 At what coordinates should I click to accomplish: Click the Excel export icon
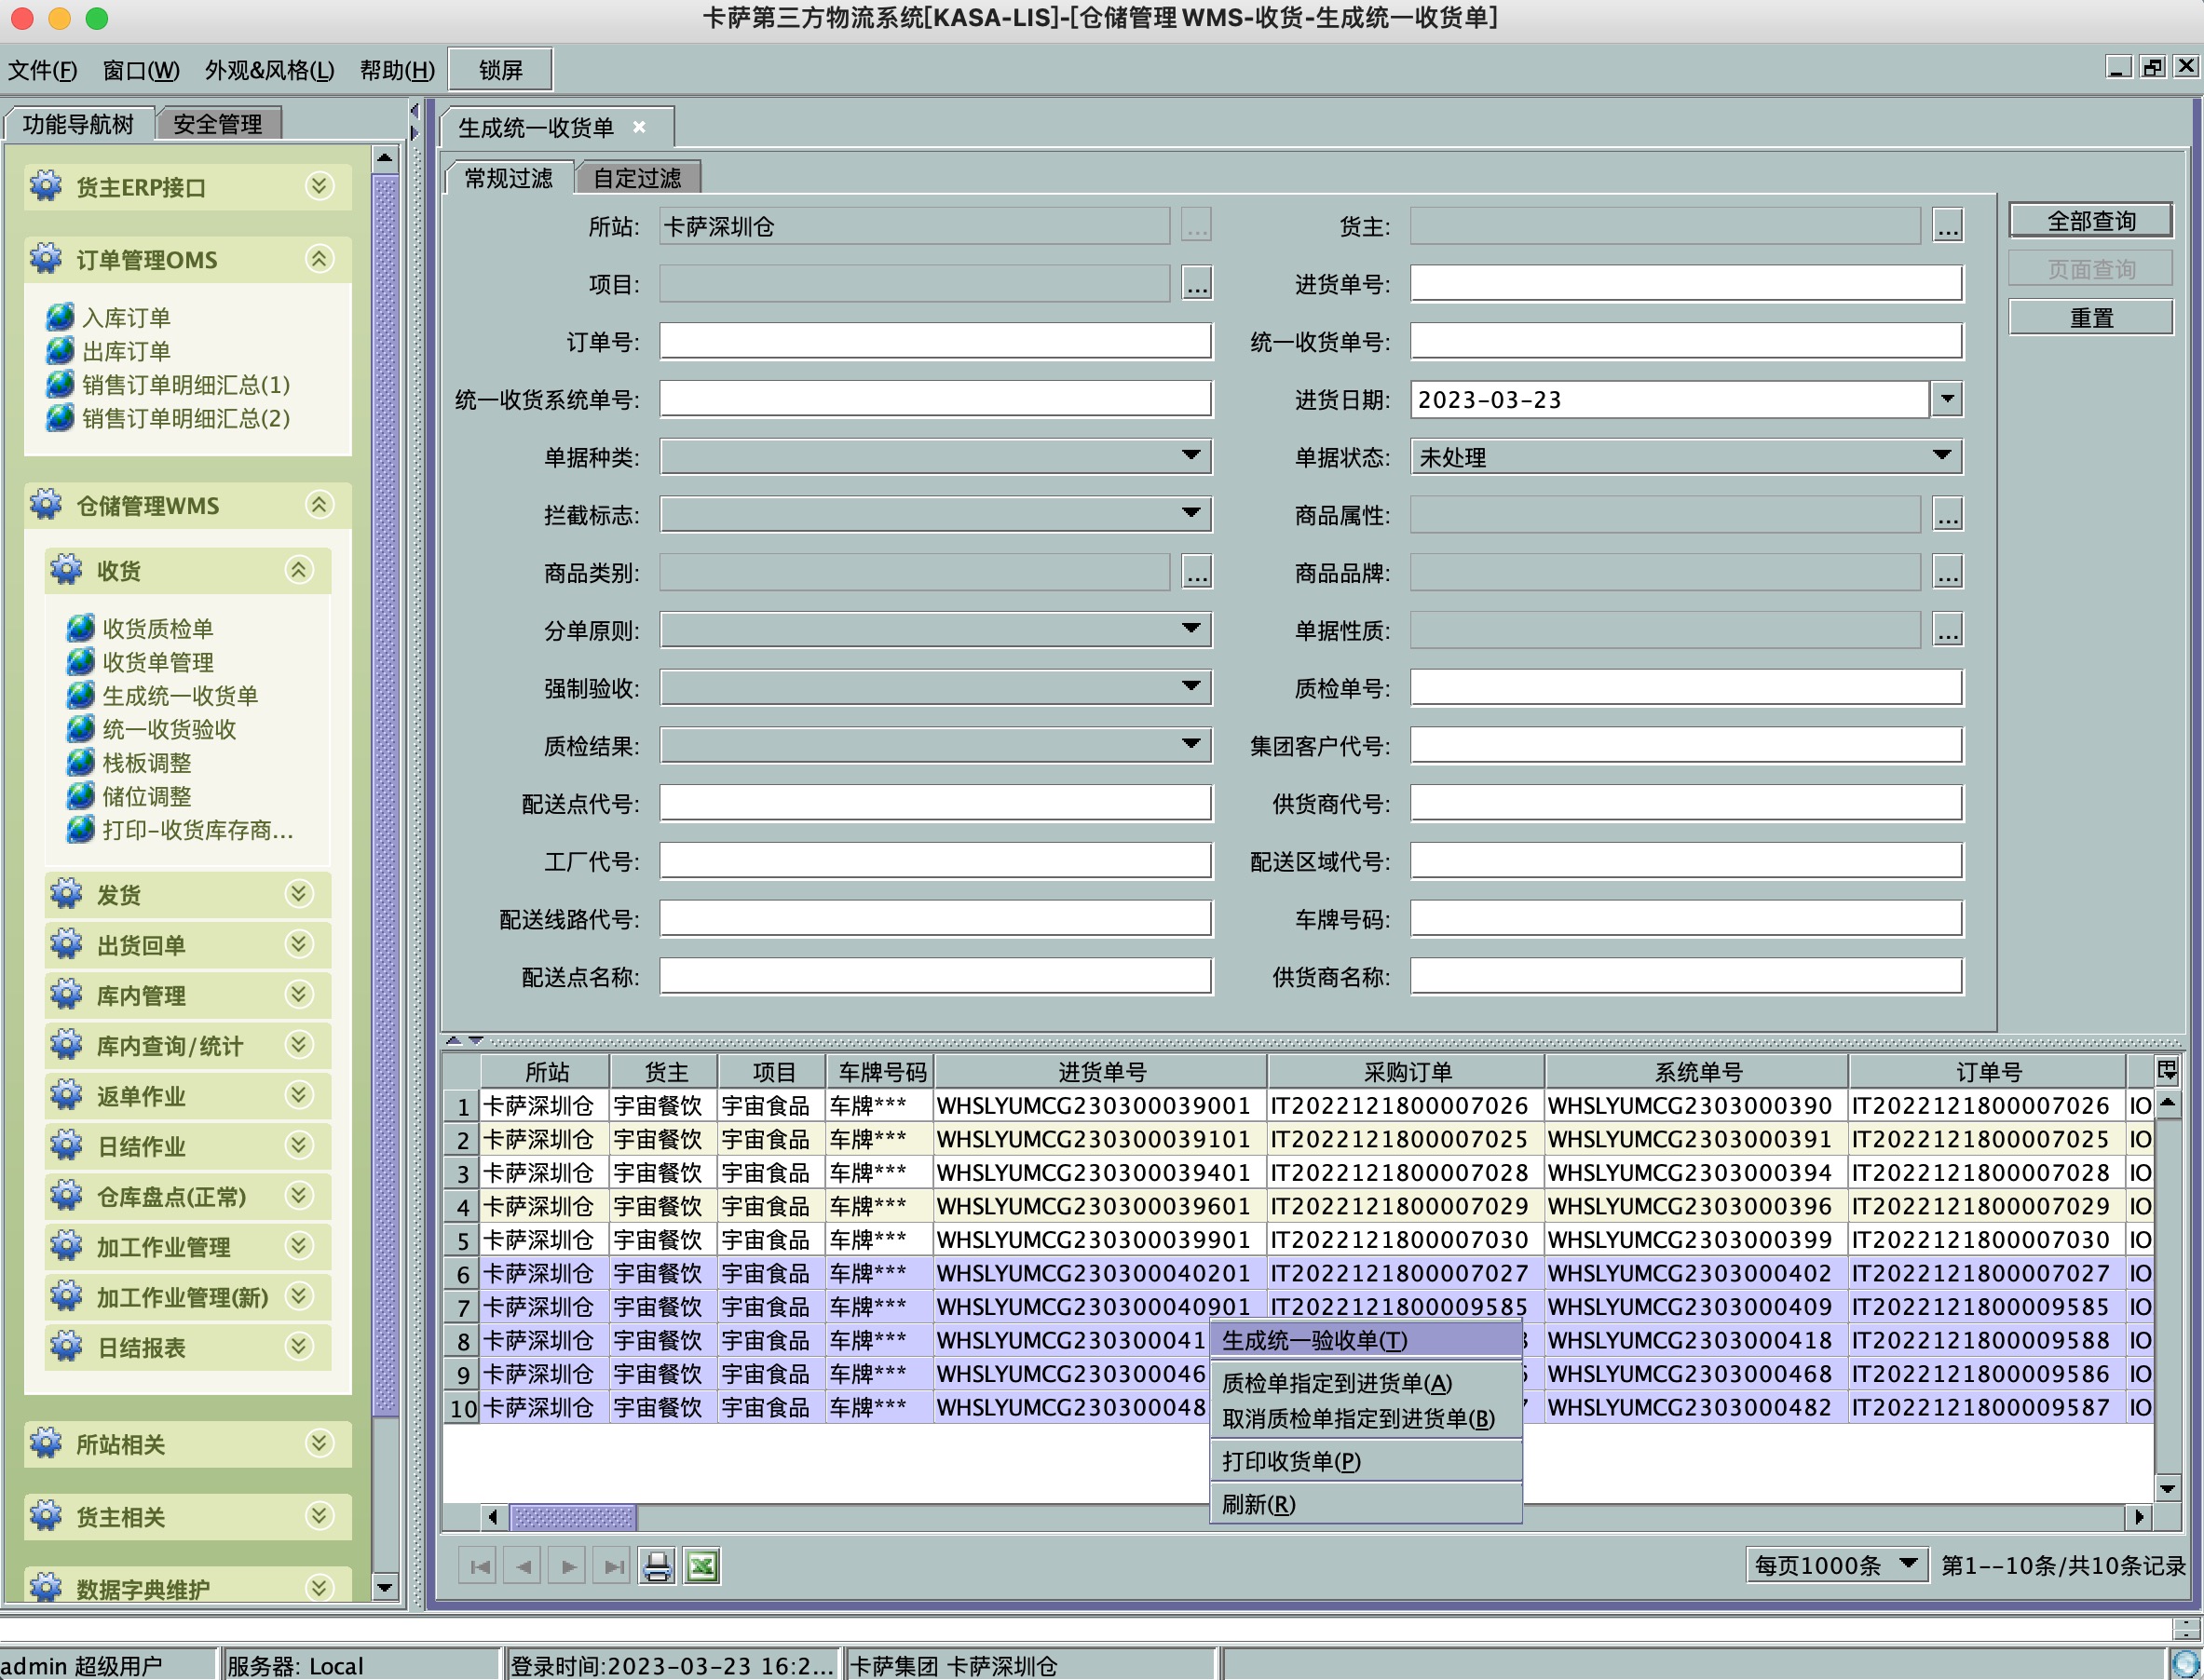702,1566
